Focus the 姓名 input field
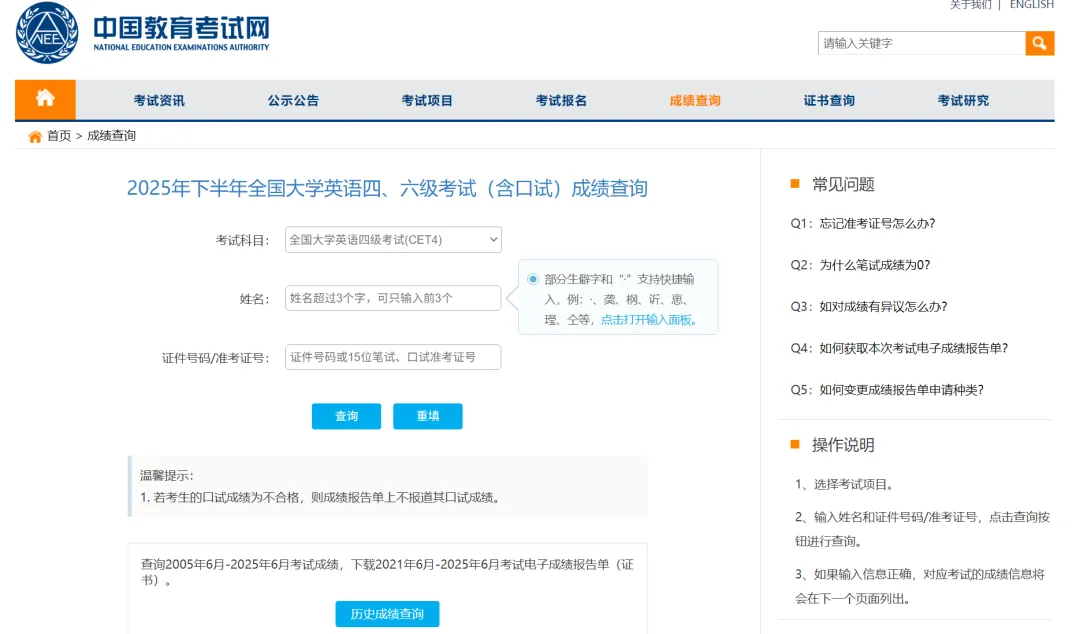The height and width of the screenshot is (634, 1080). pos(393,298)
